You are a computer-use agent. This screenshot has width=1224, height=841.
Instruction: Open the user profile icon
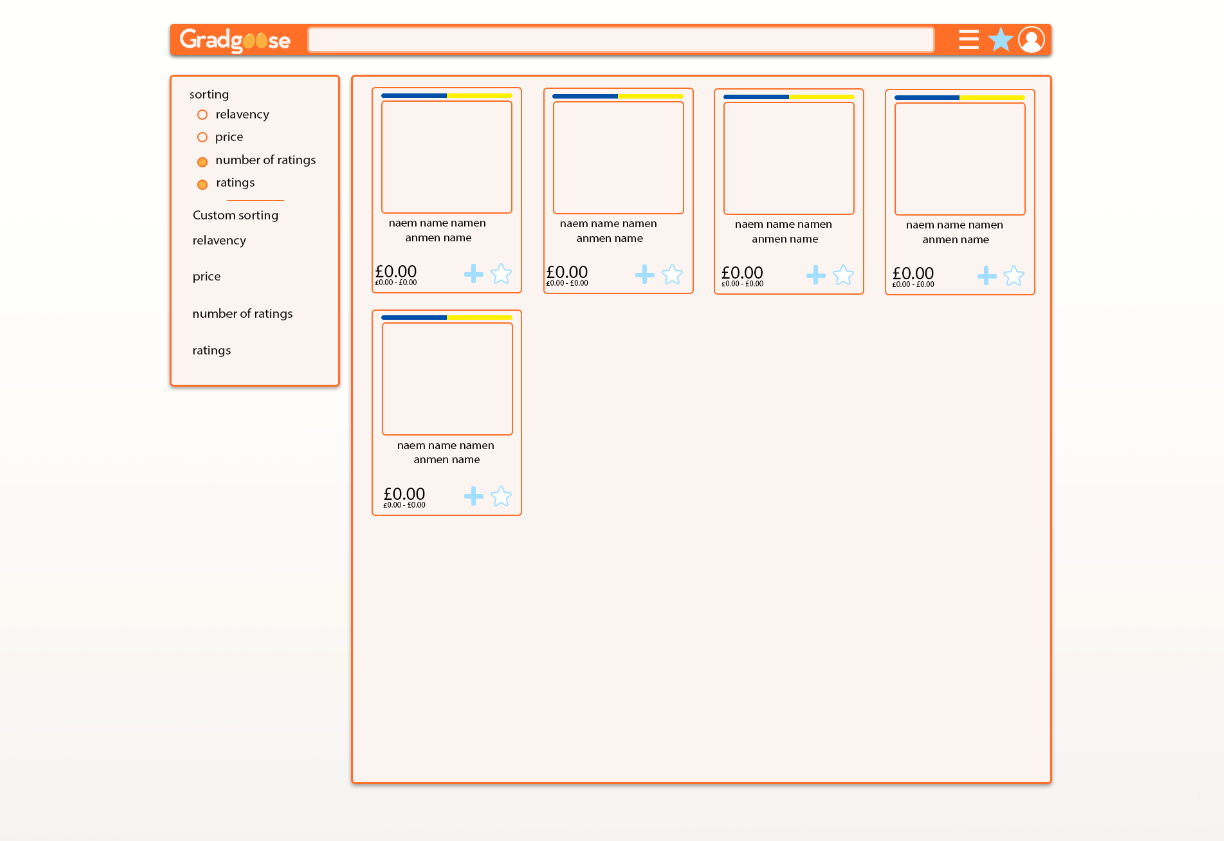1031,40
